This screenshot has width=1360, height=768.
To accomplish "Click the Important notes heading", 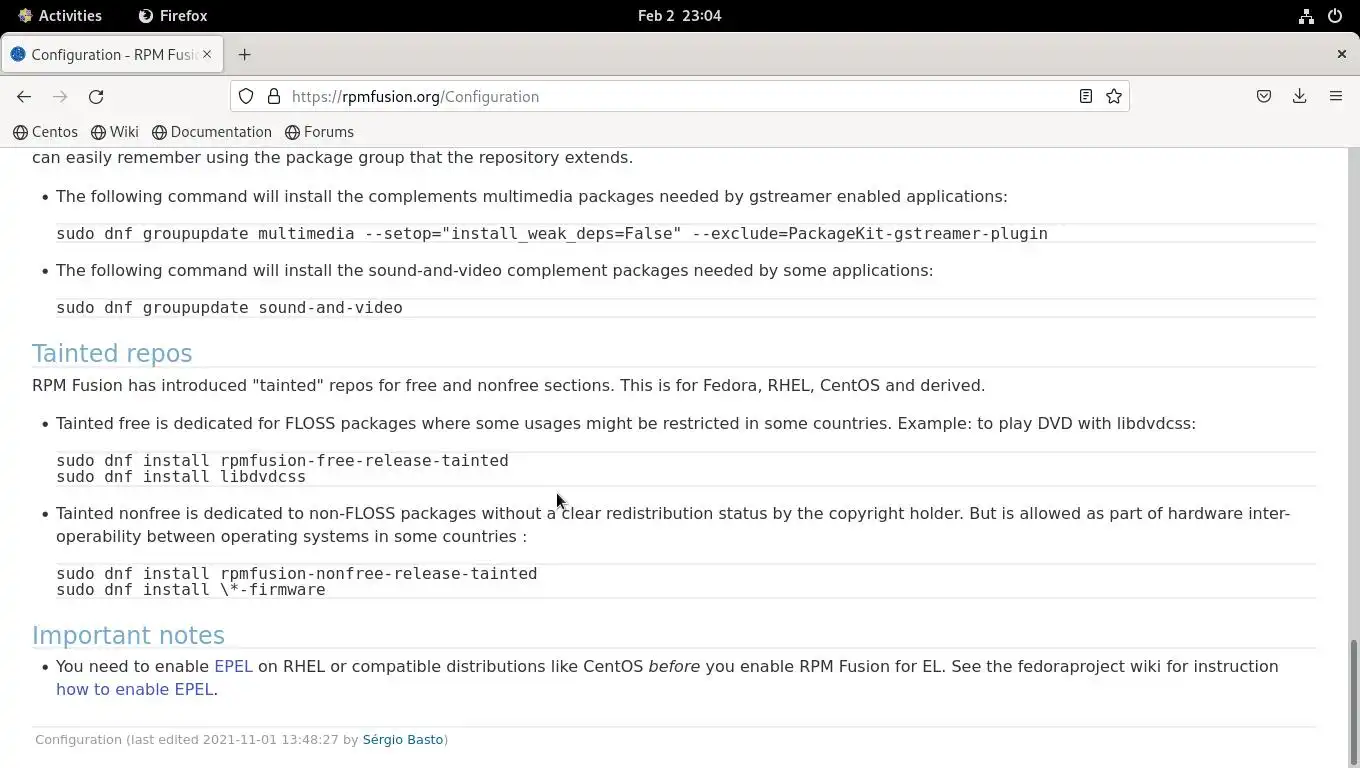I will (128, 635).
